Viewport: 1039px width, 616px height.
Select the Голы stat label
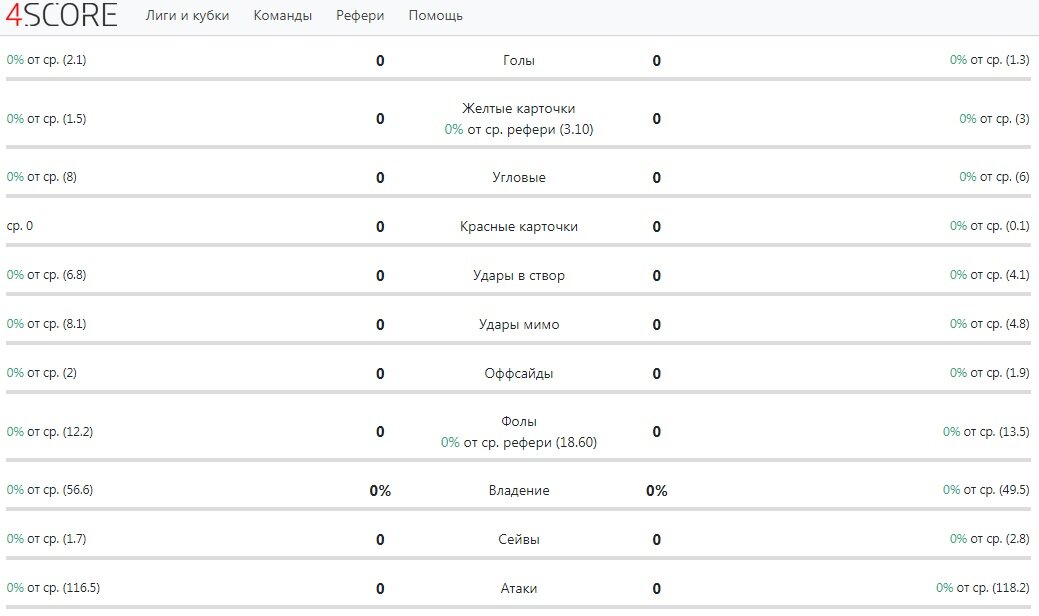pyautogui.click(x=519, y=60)
